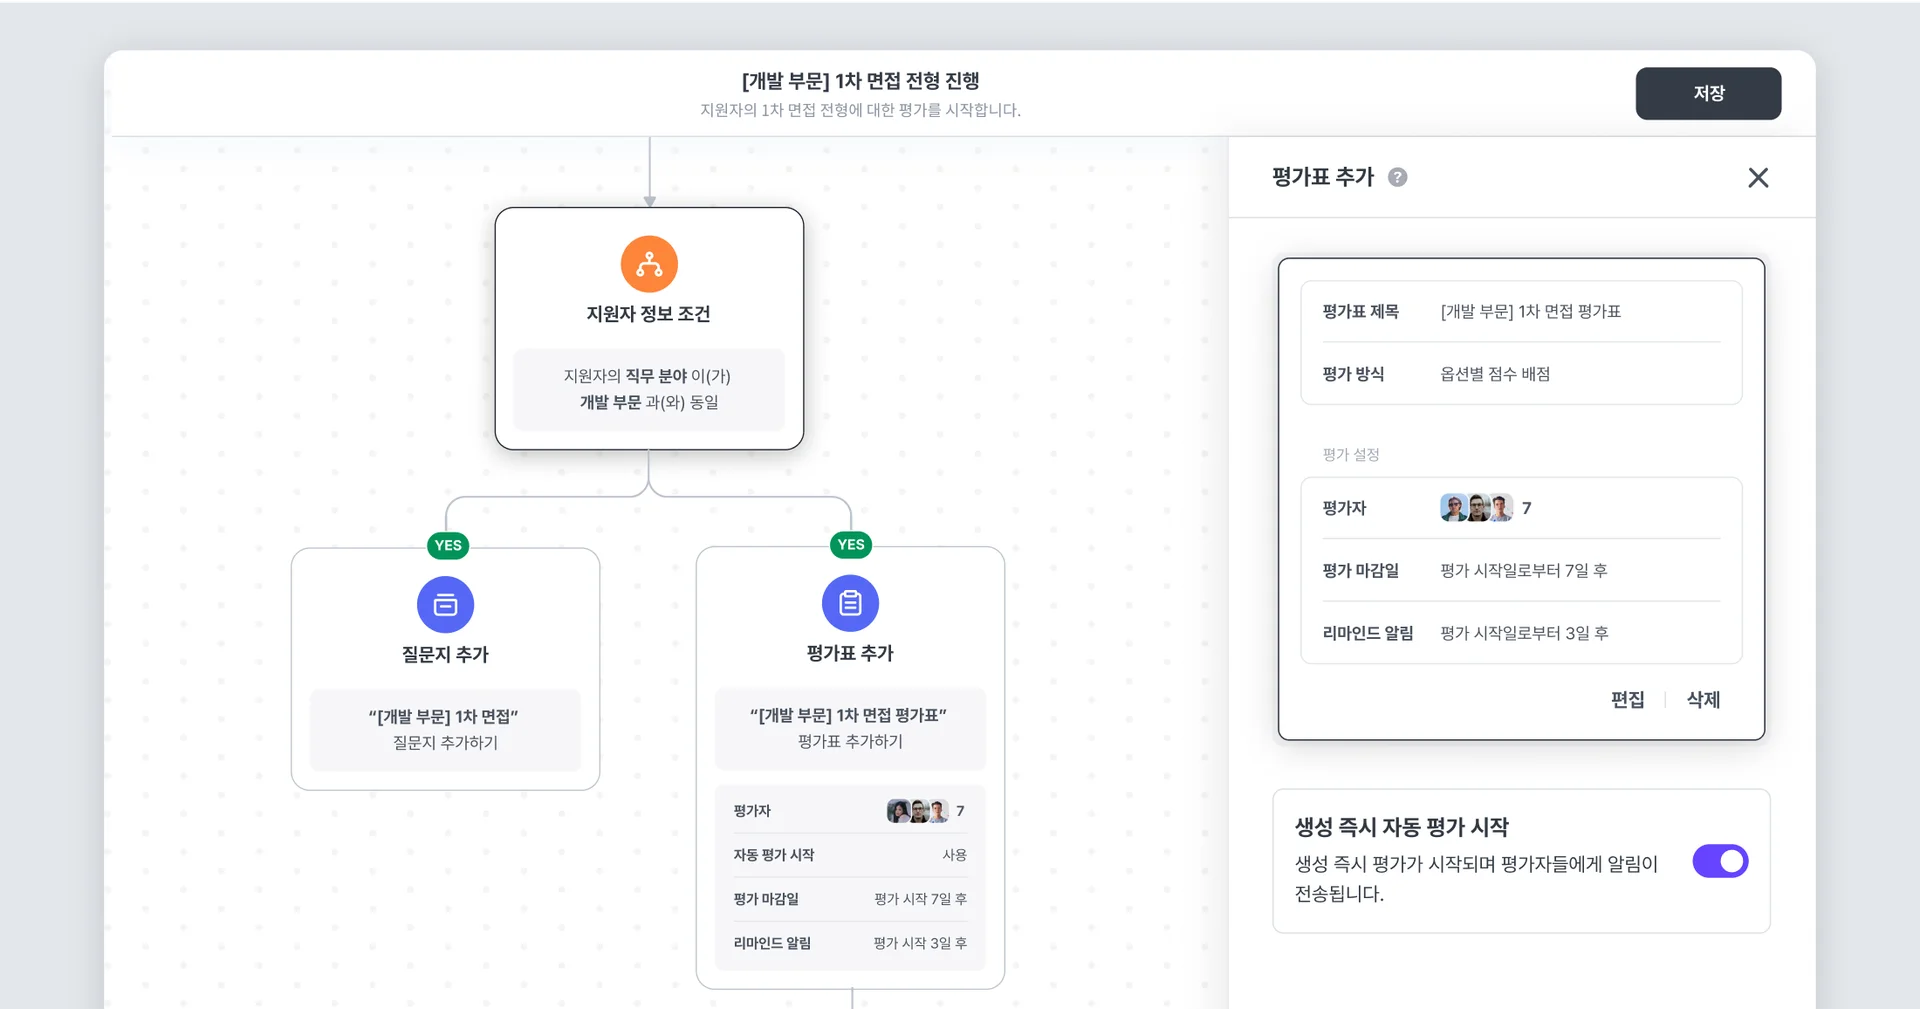
Task: Open the help icon beside 평가표 추가 title
Action: pos(1398,177)
